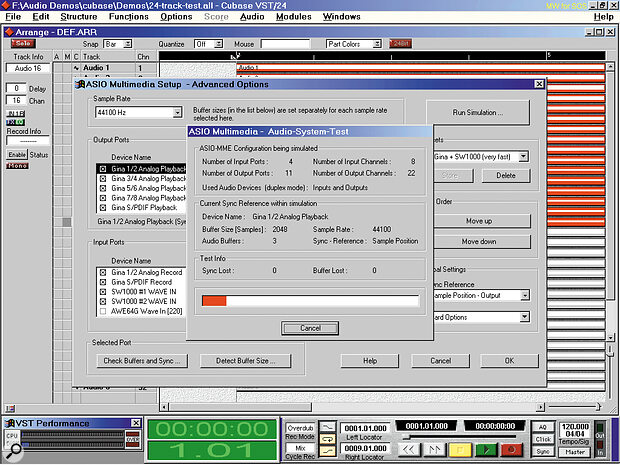Open the Functions menu
Viewport: 620px width, 465px height.
coord(129,17)
